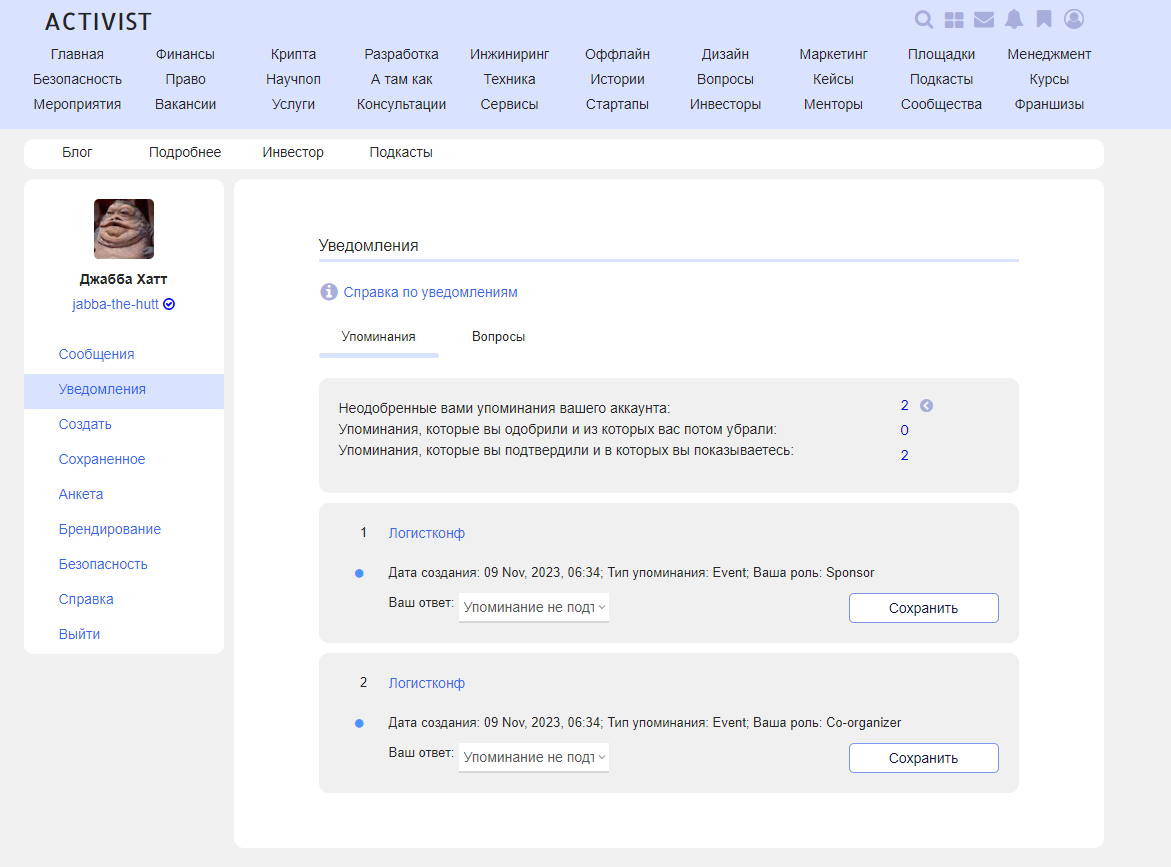
Task: Switch to the Вопросы notifications tab
Action: point(498,337)
